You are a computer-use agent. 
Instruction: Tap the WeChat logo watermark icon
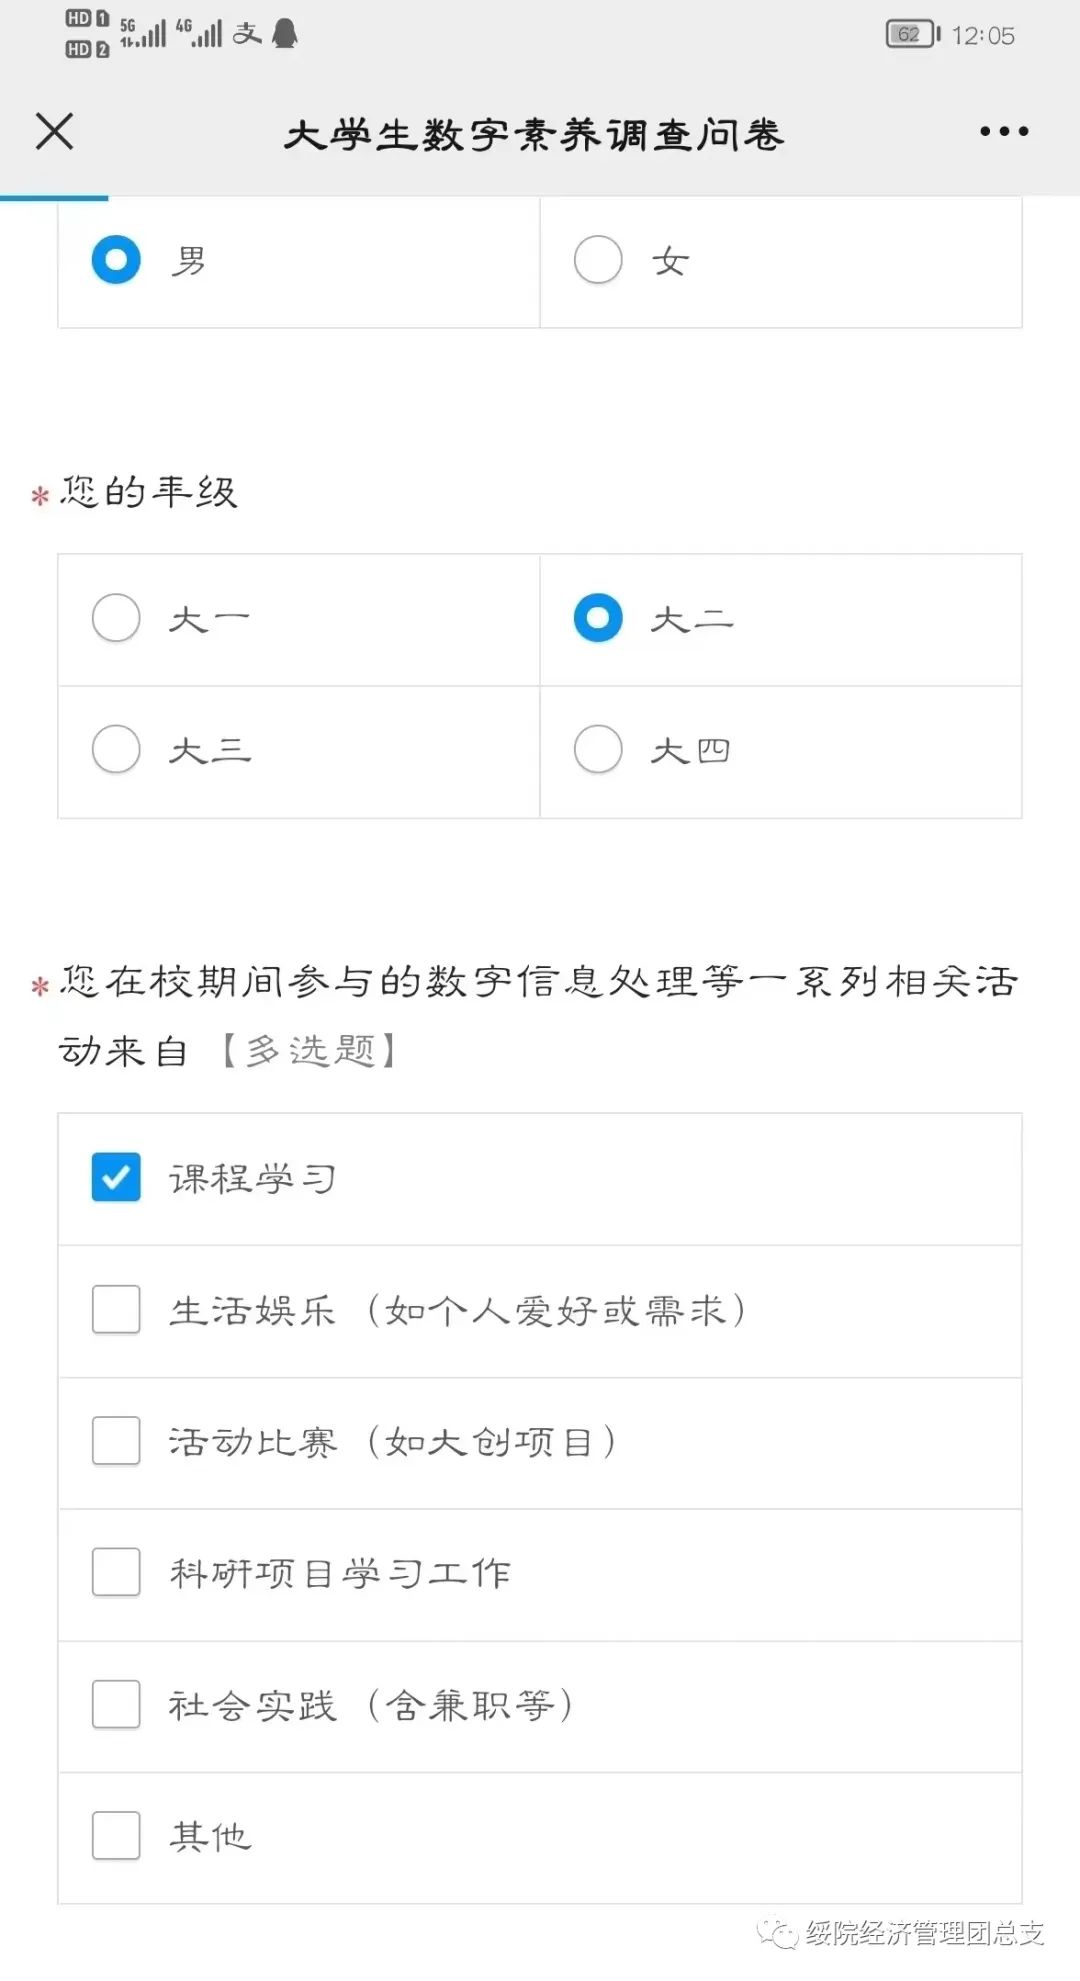(x=779, y=1933)
